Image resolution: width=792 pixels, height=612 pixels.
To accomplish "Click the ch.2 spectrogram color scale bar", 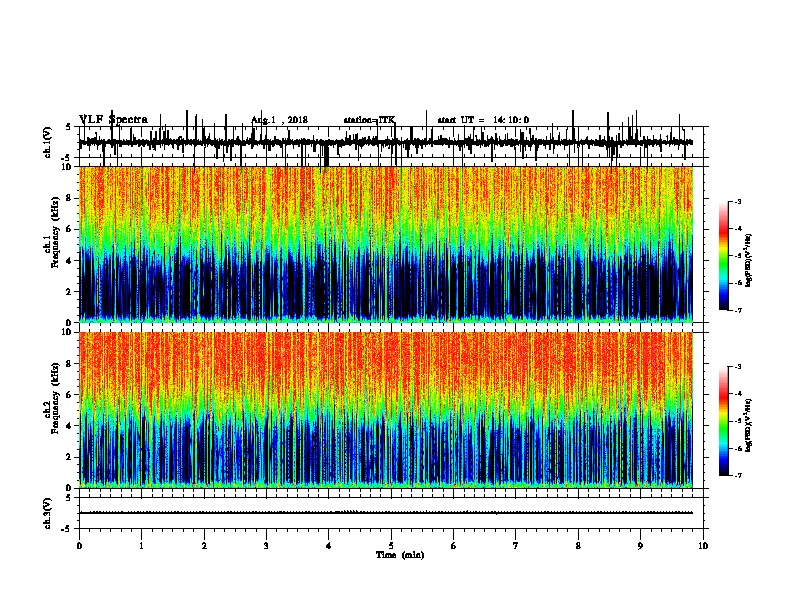I will tap(724, 421).
